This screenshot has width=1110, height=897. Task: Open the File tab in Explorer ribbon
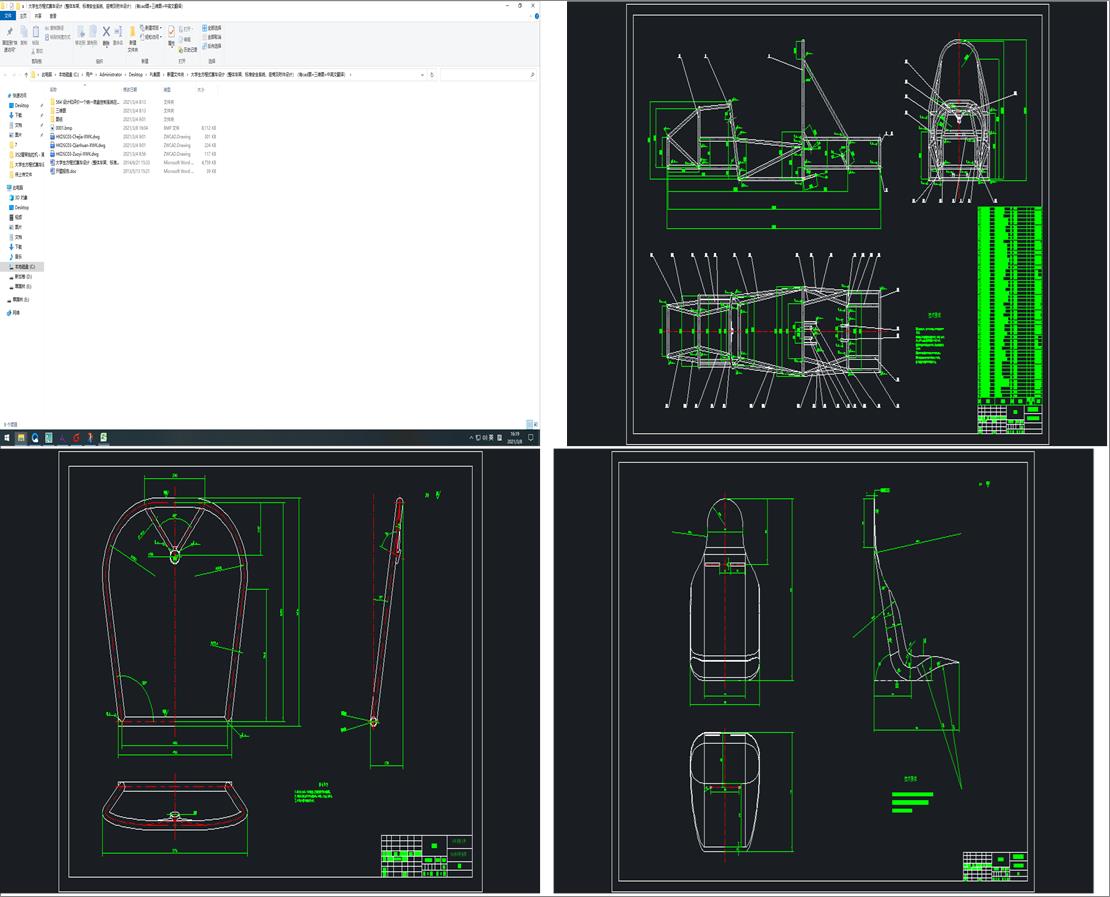9,16
